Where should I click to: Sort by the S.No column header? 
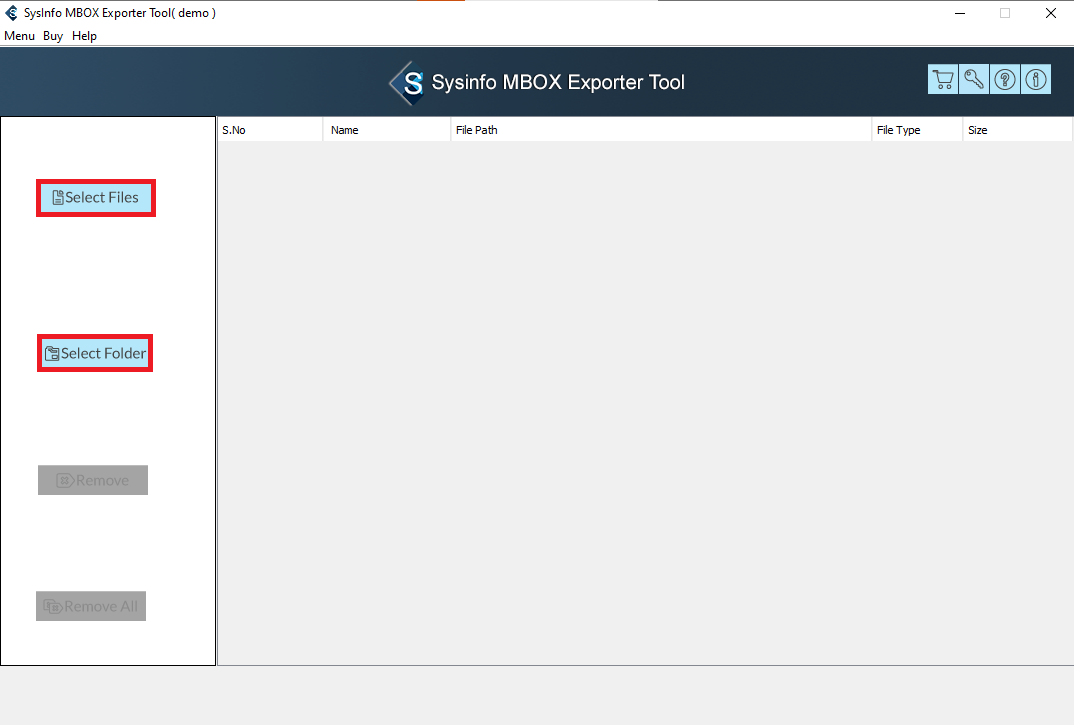click(x=270, y=130)
